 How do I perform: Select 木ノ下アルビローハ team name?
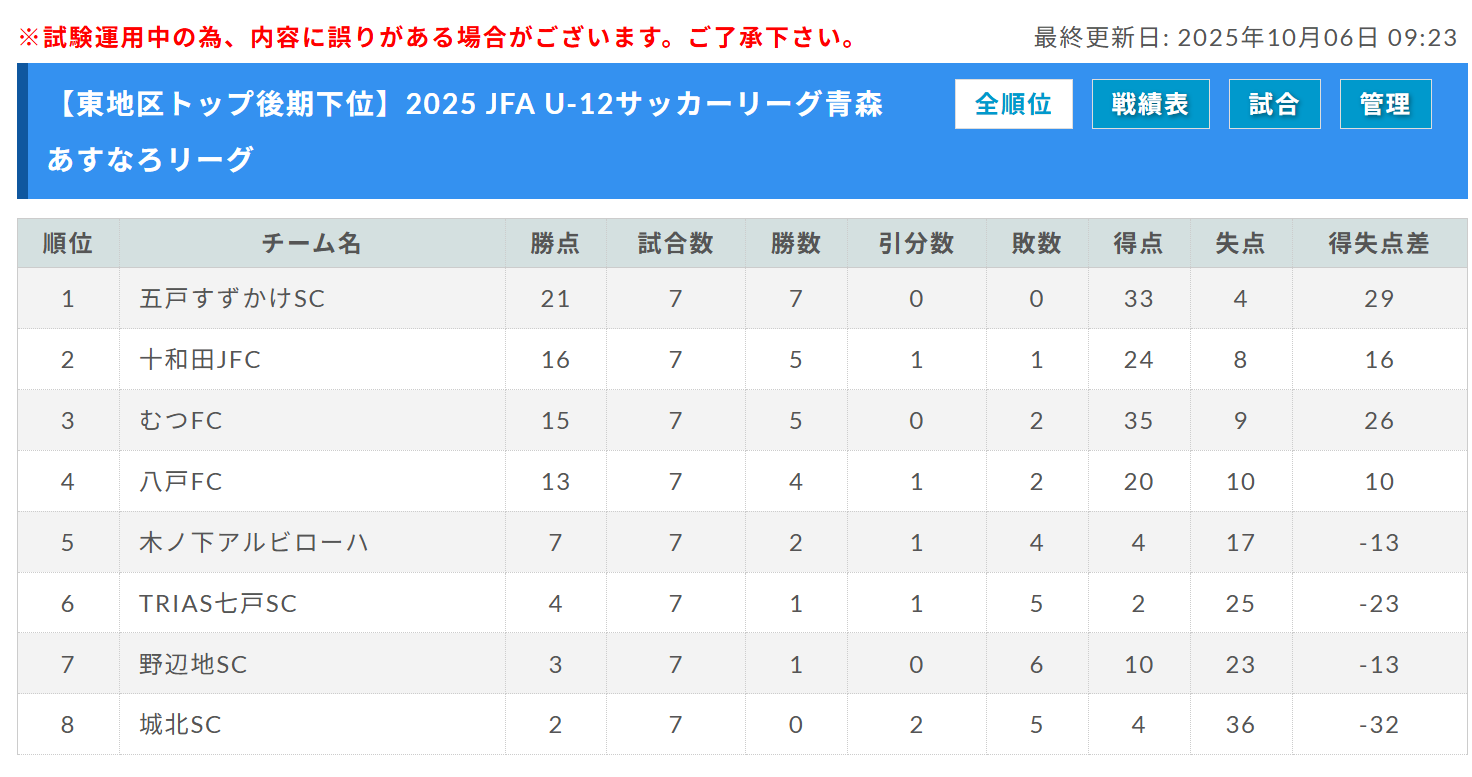pos(254,542)
